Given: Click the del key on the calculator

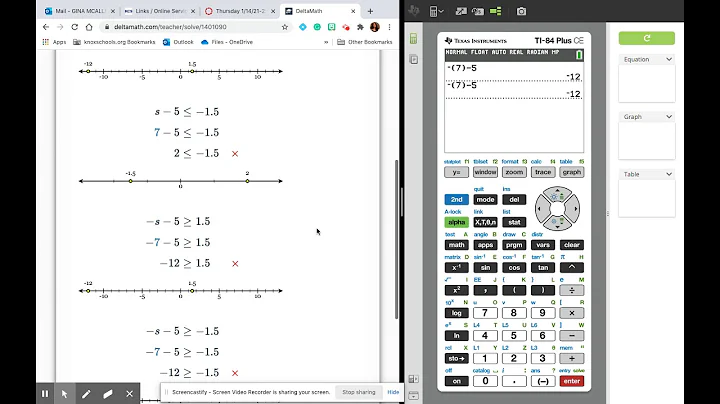Looking at the screenshot, I should click(514, 200).
